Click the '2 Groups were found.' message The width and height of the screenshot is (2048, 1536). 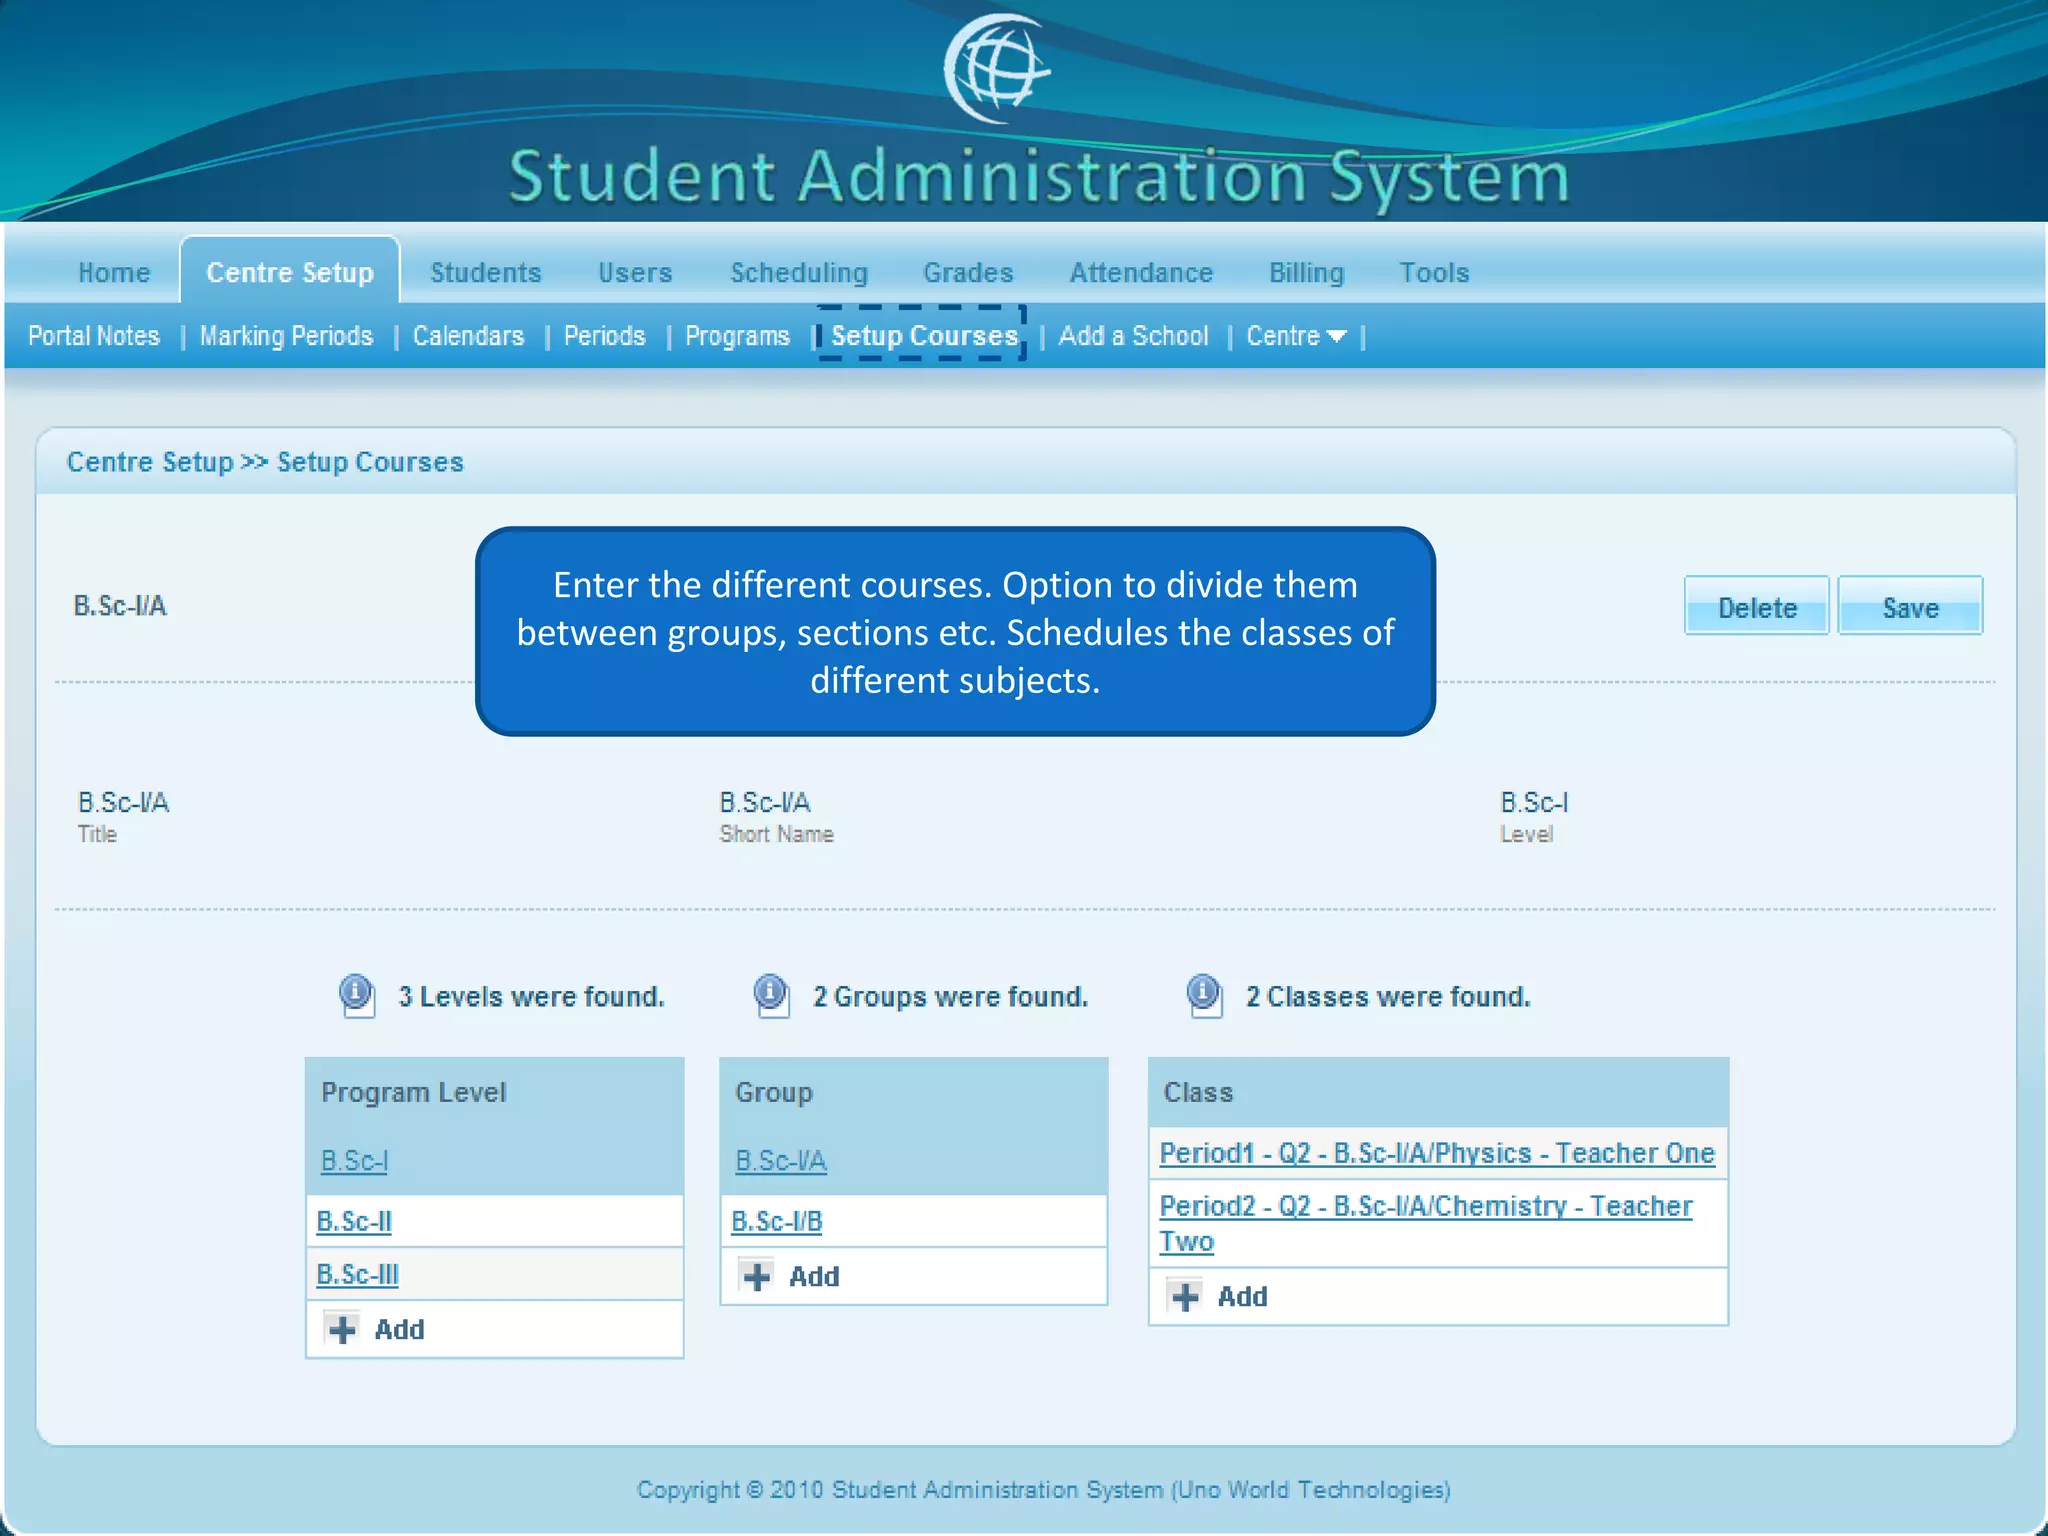pyautogui.click(x=950, y=997)
